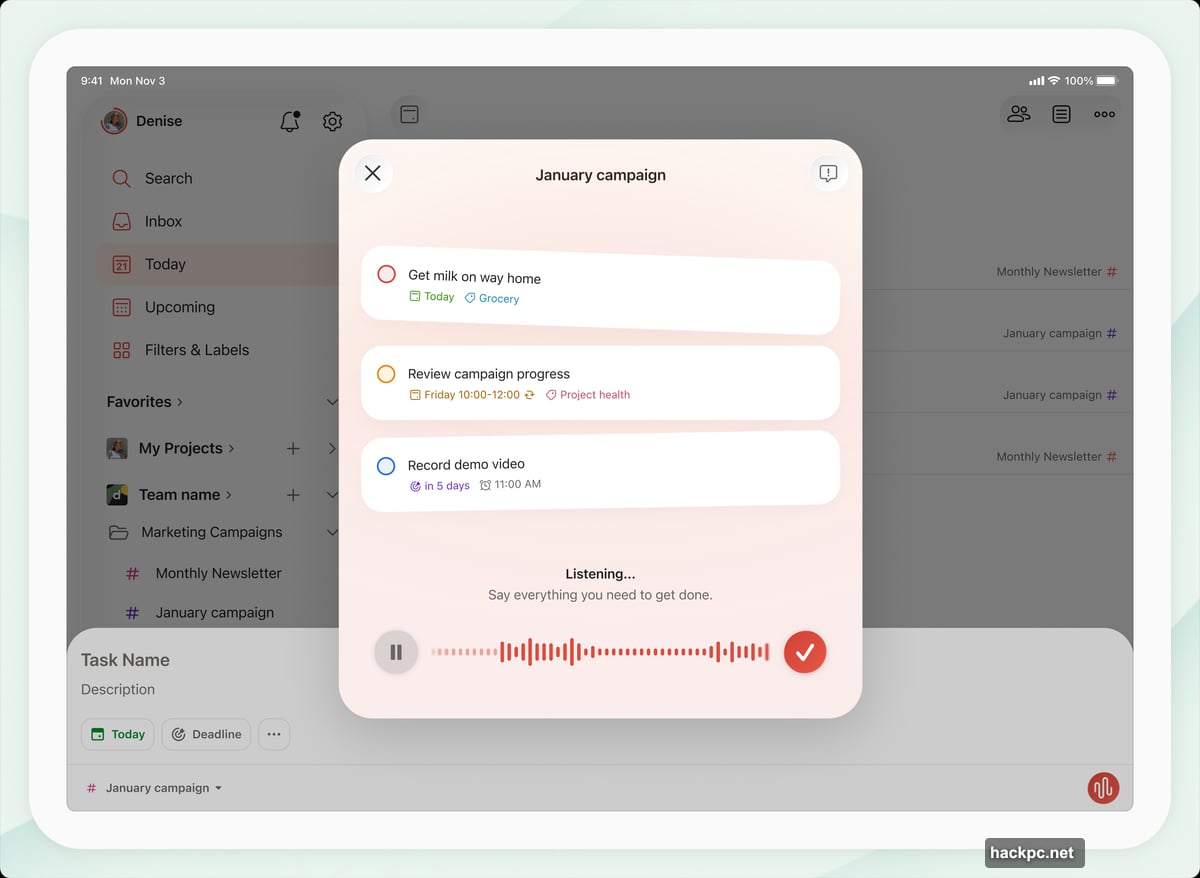The height and width of the screenshot is (878, 1200).
Task: Open the three-dot more menu in top bar
Action: pos(1104,114)
